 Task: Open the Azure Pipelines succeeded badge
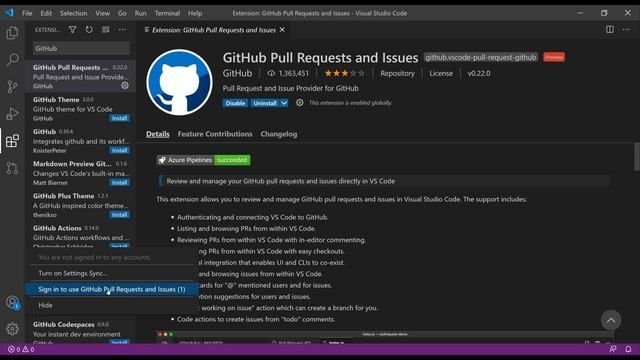point(203,160)
